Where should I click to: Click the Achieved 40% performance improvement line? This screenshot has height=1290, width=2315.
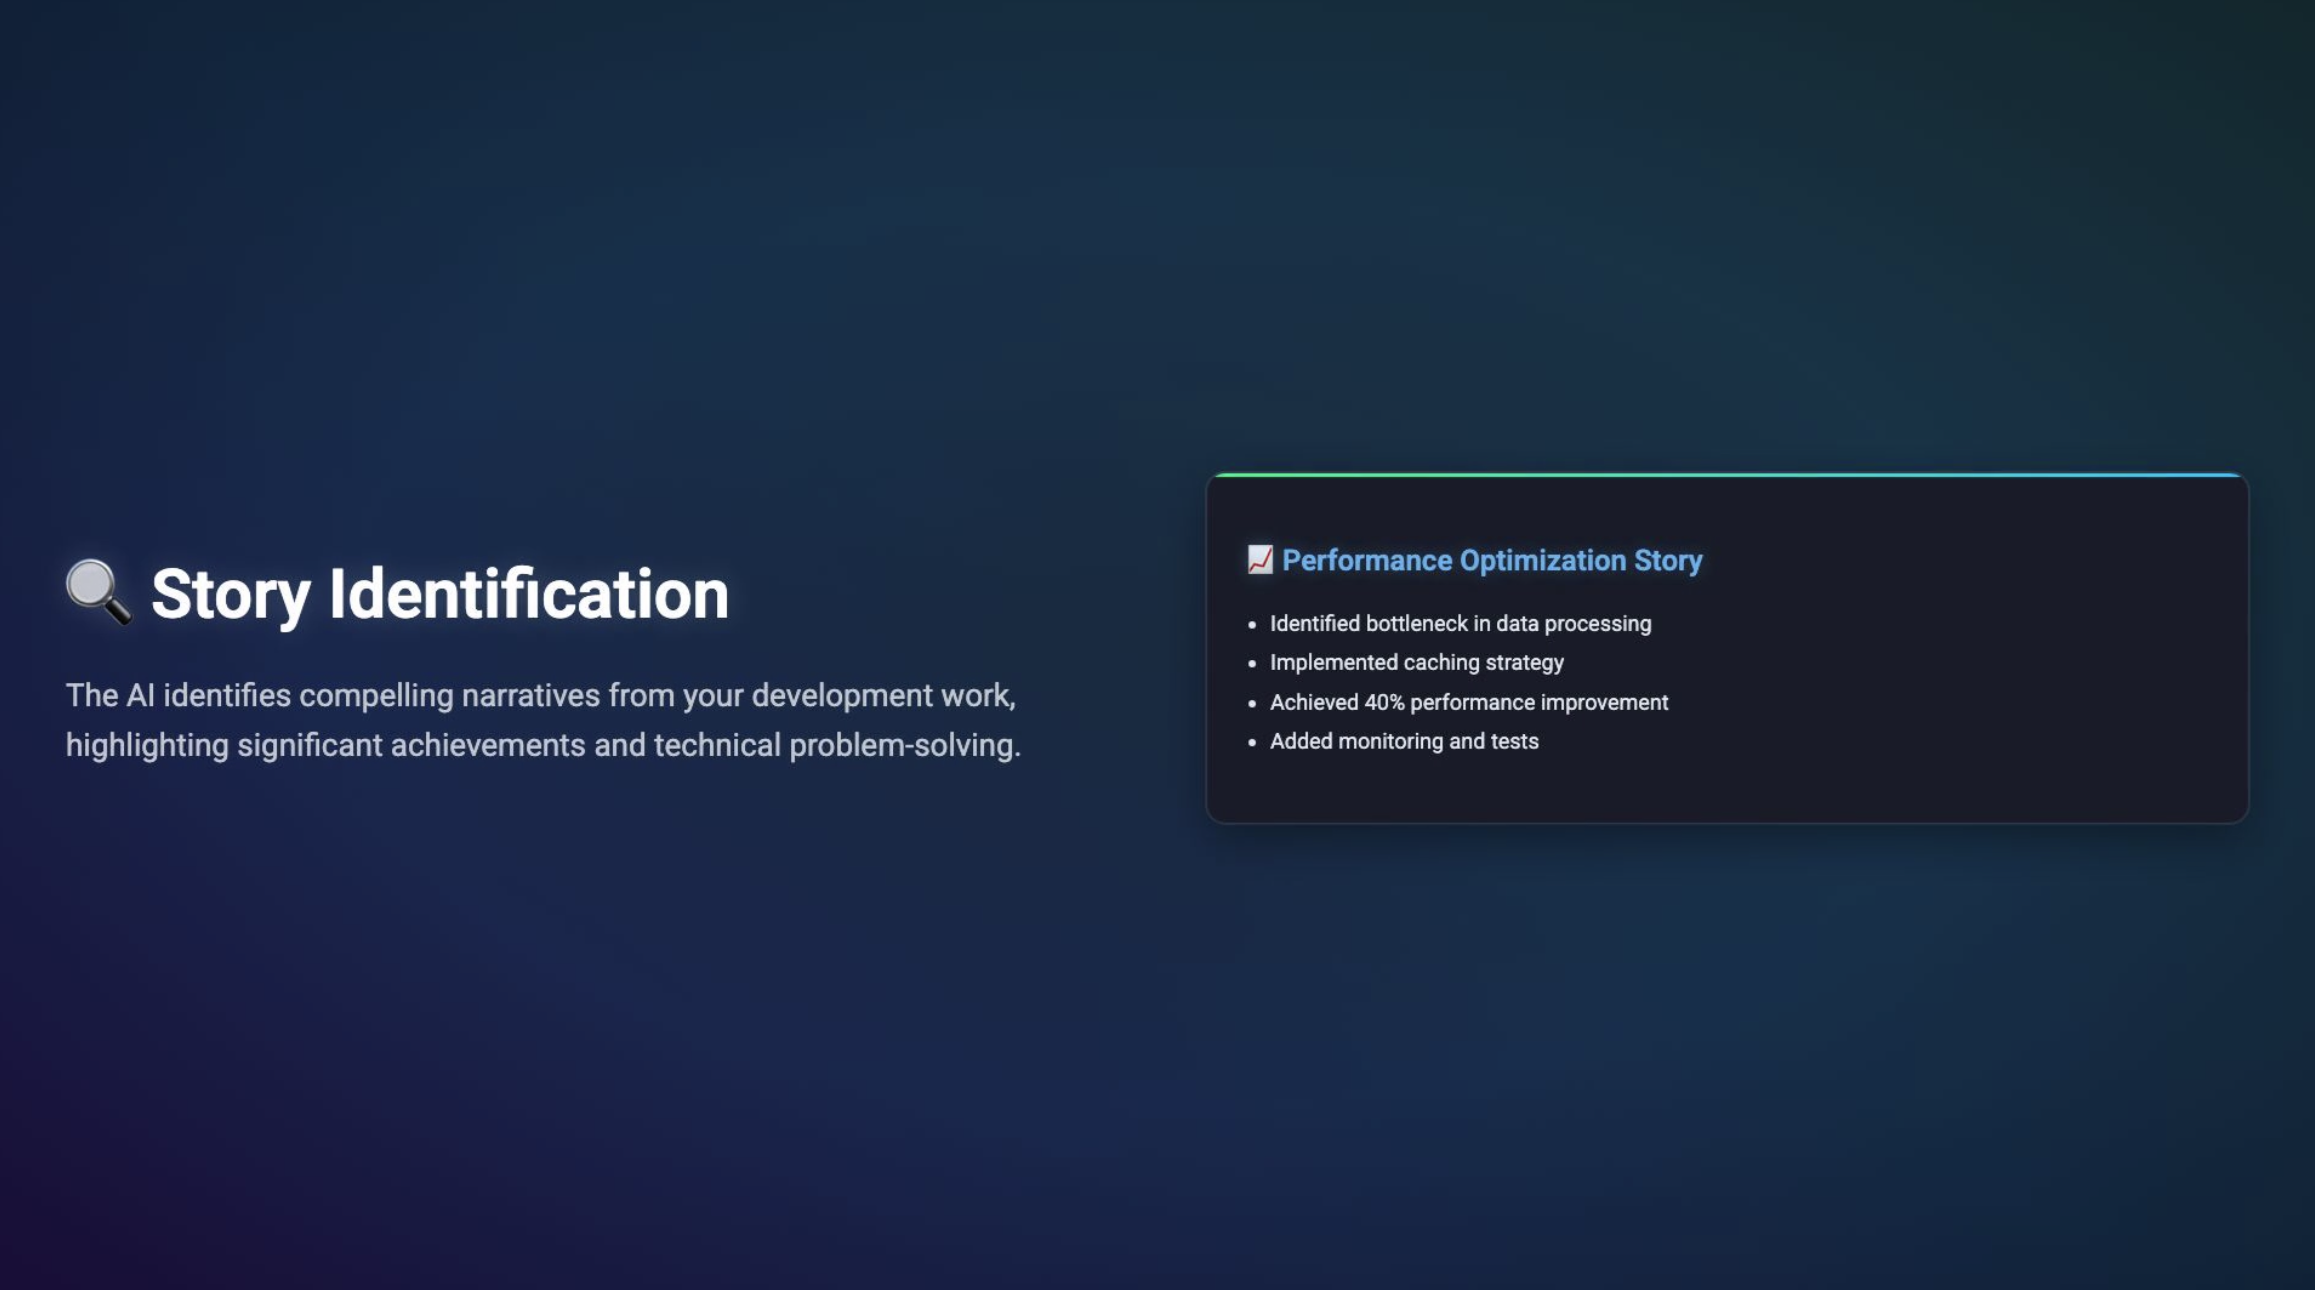(x=1468, y=703)
